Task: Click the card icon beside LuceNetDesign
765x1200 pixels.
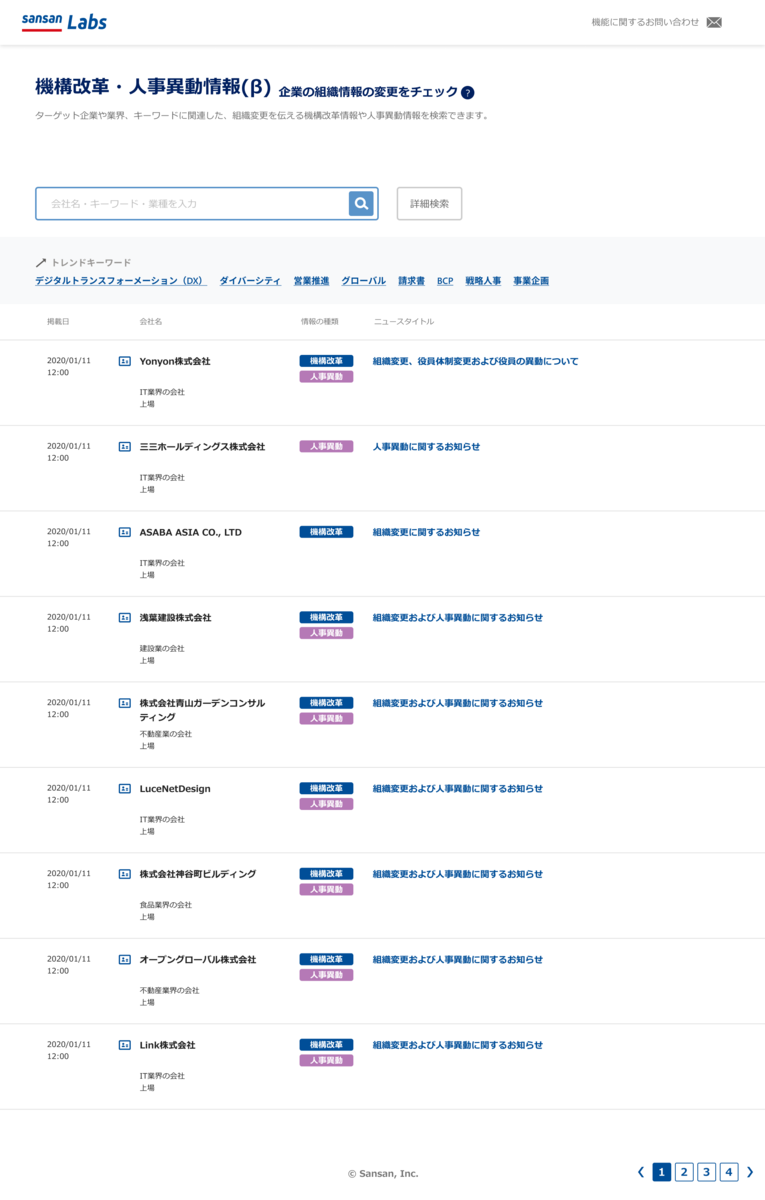Action: pyautogui.click(x=125, y=789)
